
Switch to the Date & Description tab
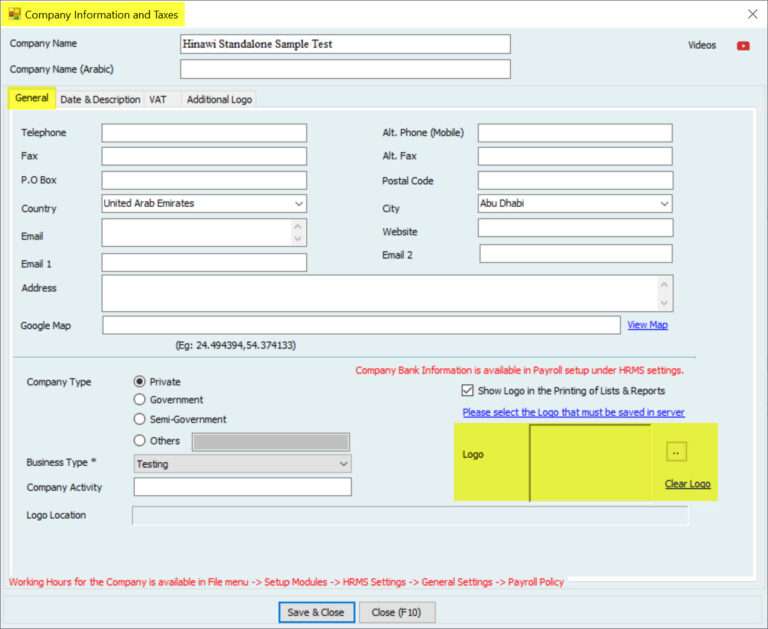tap(100, 100)
